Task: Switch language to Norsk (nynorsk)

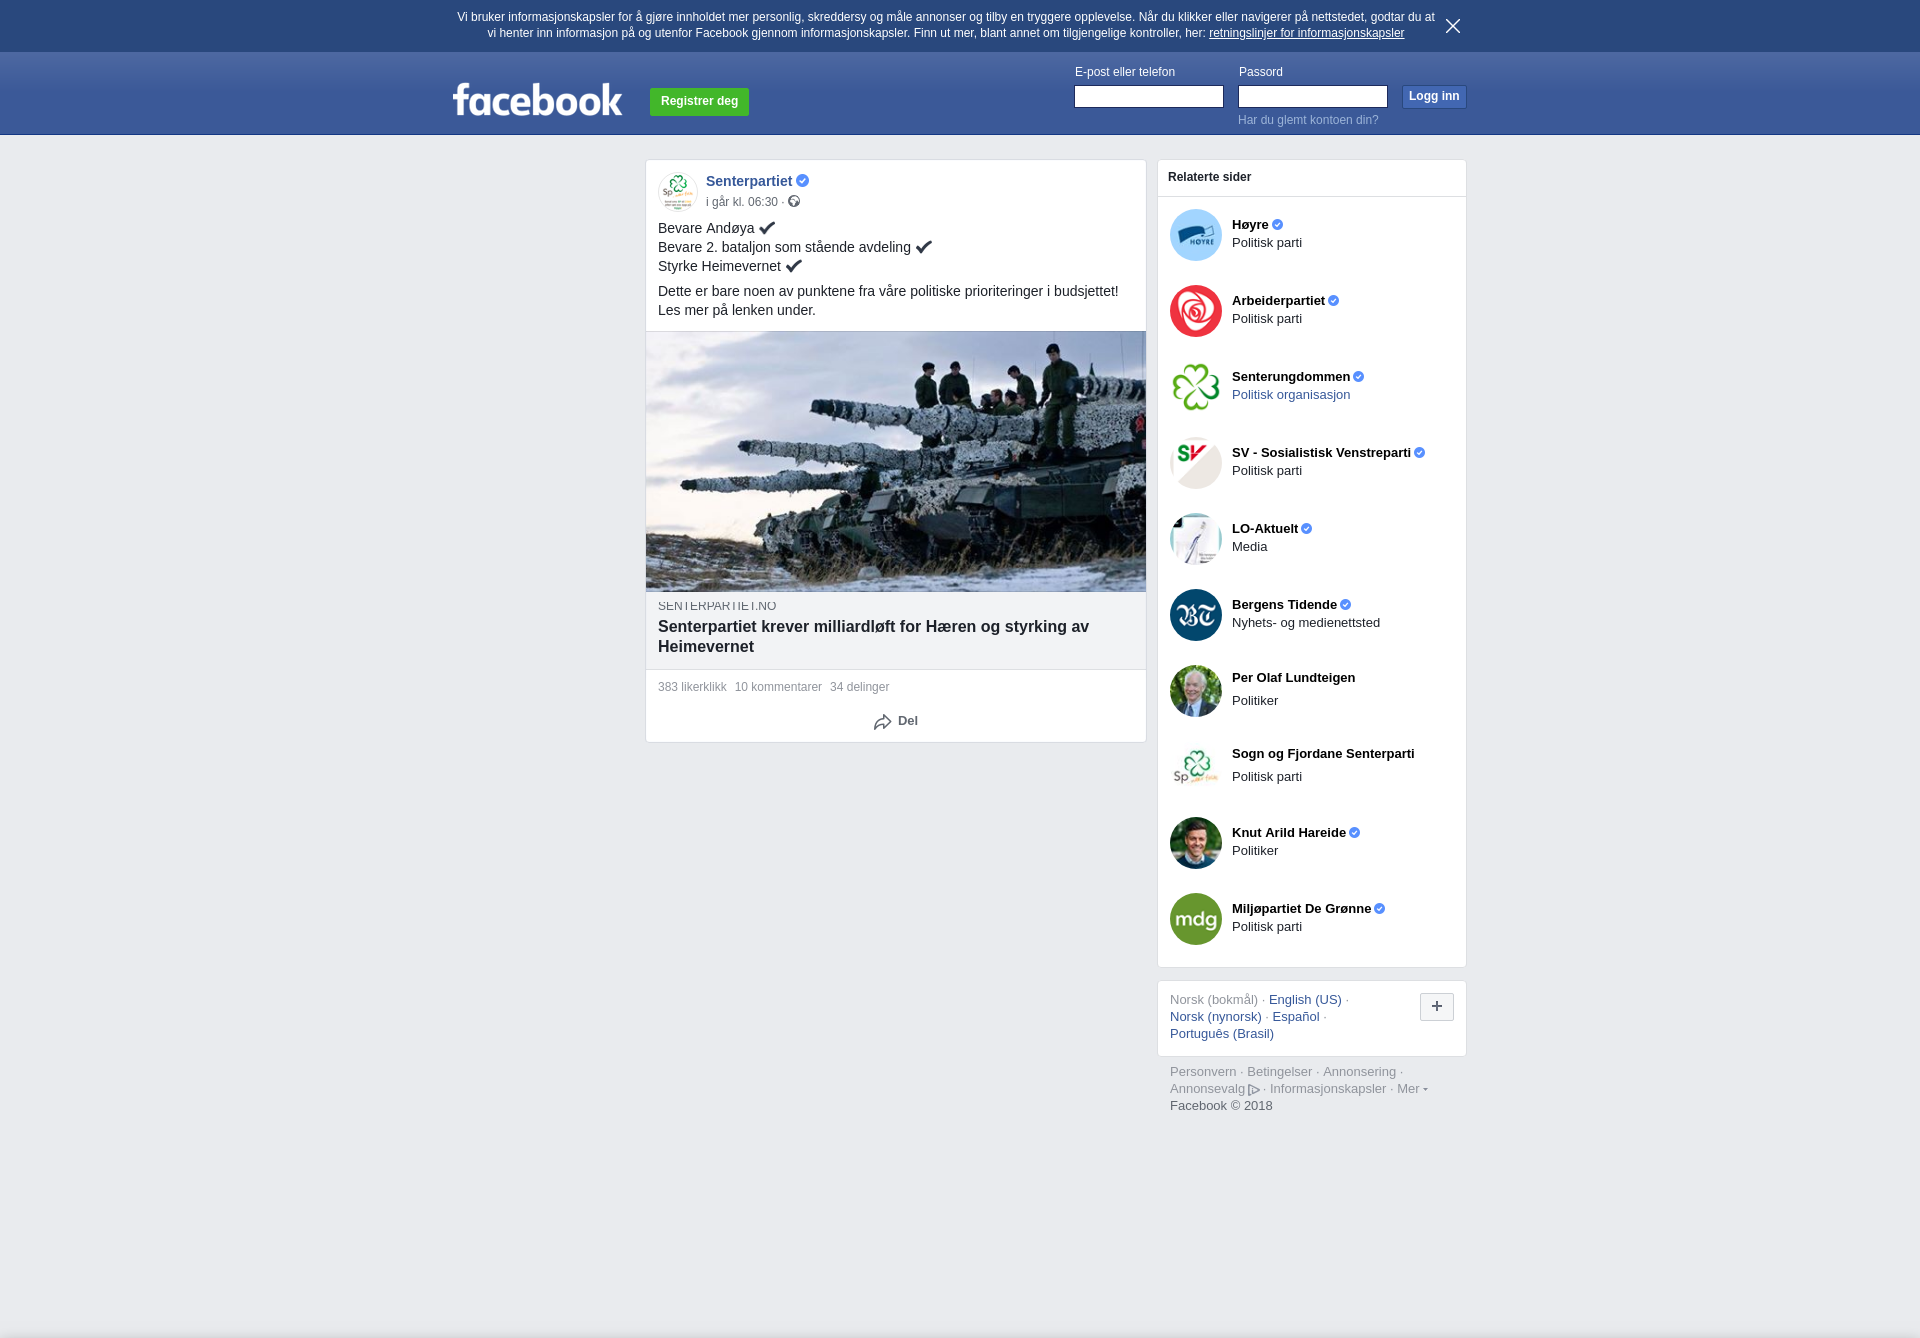Action: [x=1216, y=1017]
